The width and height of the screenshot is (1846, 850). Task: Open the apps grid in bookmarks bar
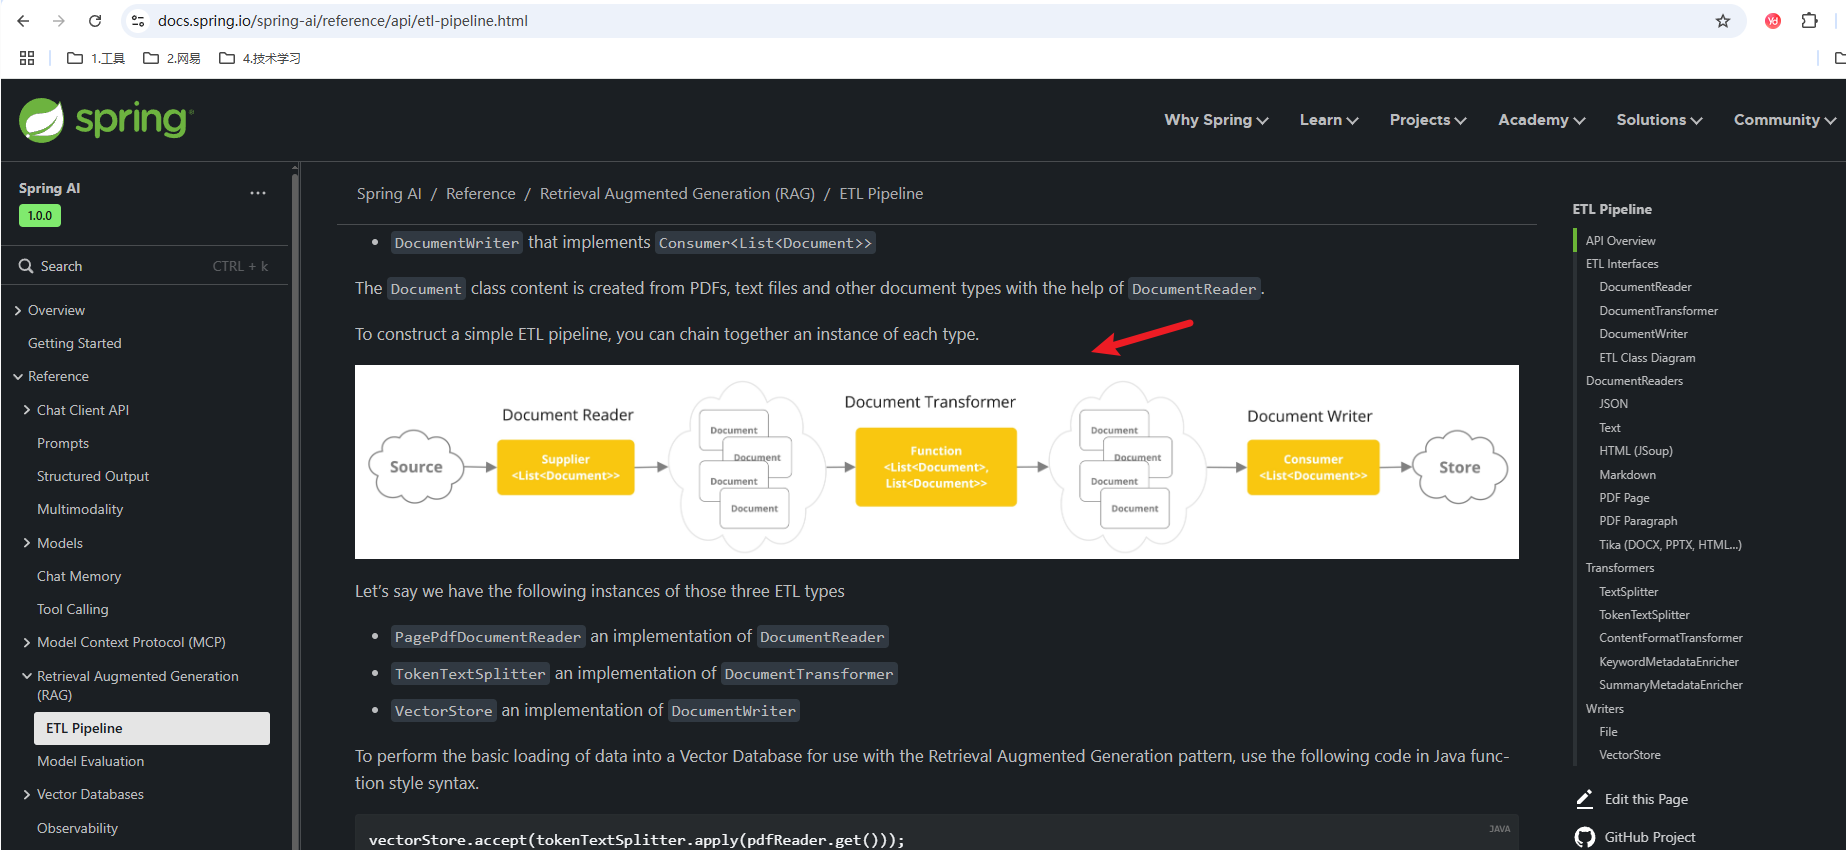tap(27, 58)
